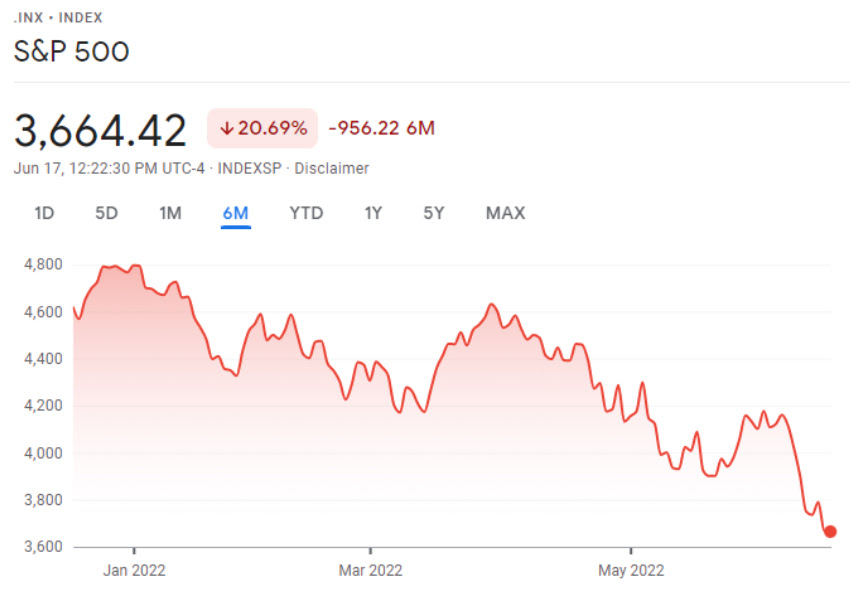
Task: Click the red end-of-line price dot
Action: [830, 531]
